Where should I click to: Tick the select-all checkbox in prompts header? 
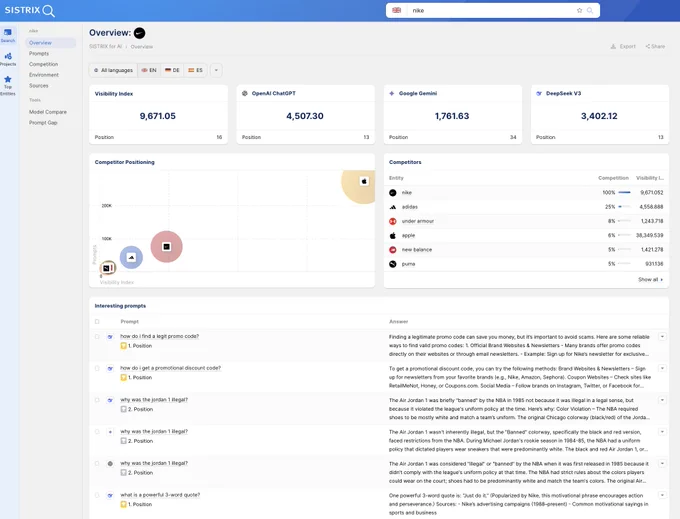(97, 322)
